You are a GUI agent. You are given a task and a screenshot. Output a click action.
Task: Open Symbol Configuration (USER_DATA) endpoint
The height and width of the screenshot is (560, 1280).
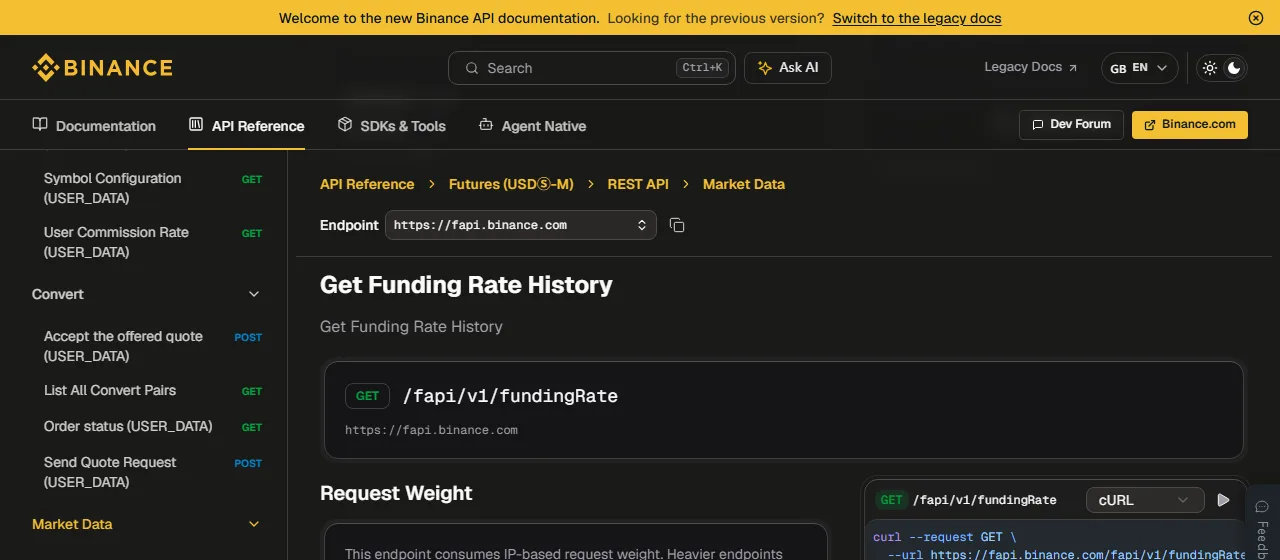(x=153, y=188)
